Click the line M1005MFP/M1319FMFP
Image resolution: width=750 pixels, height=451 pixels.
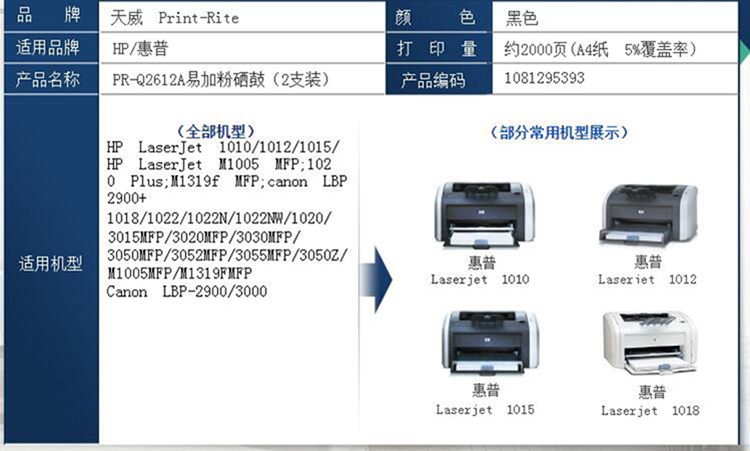pyautogui.click(x=180, y=273)
